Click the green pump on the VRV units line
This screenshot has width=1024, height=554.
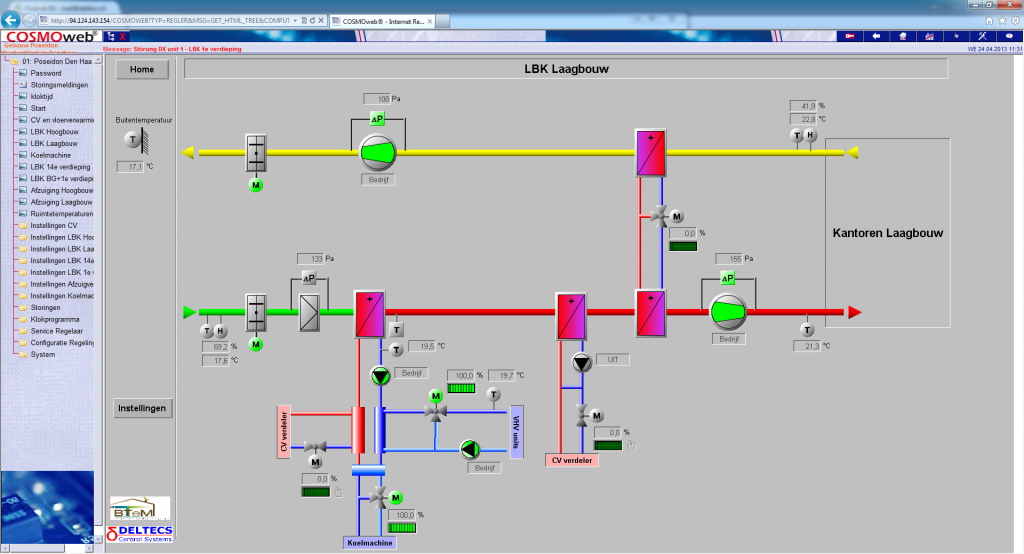(x=470, y=449)
